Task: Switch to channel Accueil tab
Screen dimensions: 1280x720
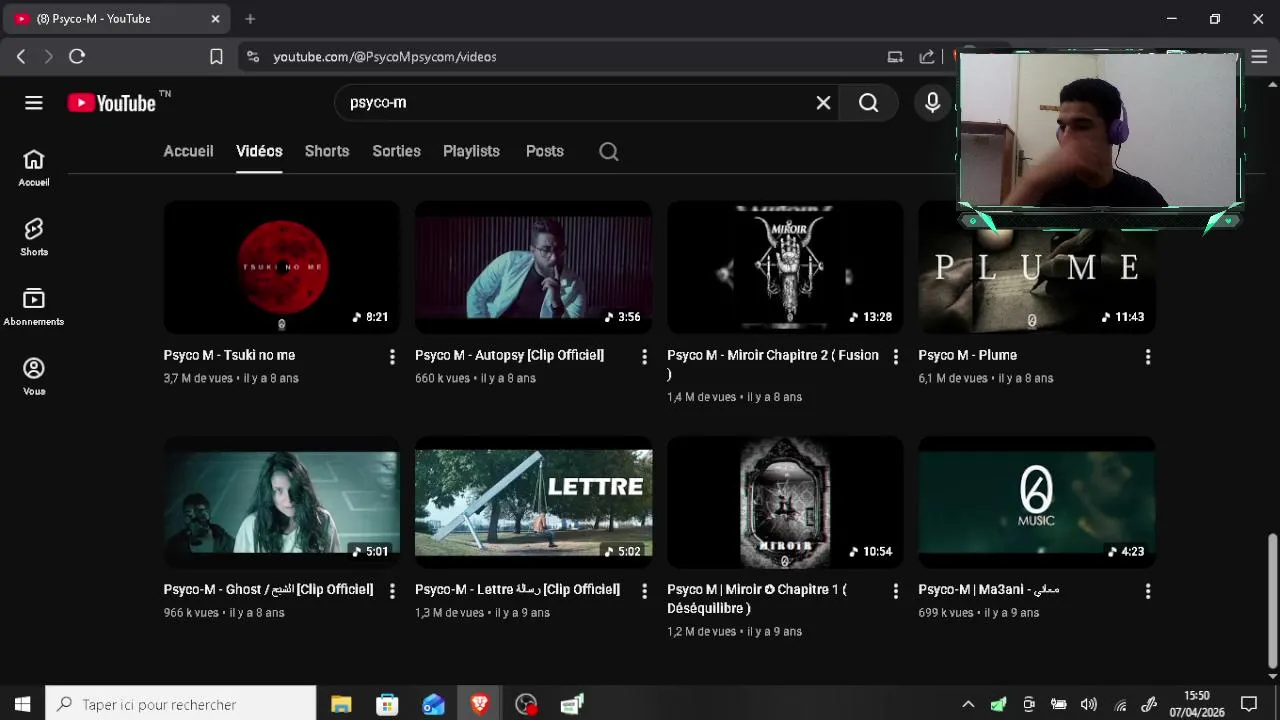Action: click(x=188, y=151)
